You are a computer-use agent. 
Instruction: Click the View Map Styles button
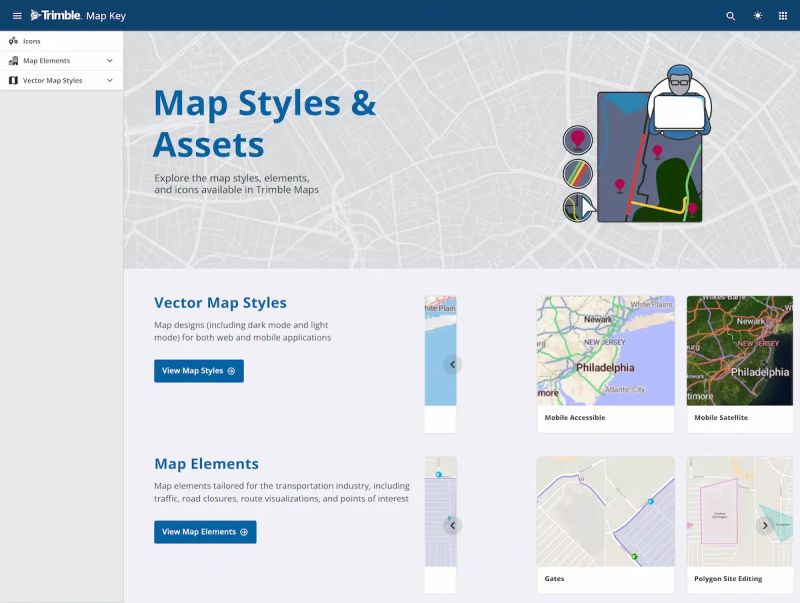click(x=198, y=370)
